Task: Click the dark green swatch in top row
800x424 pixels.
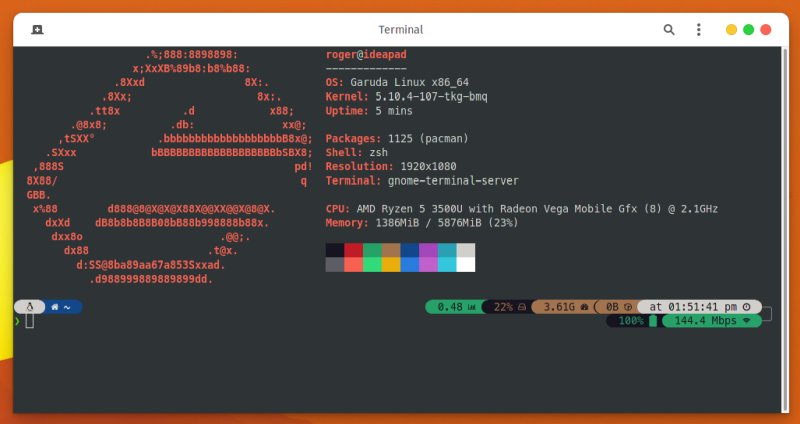Action: 372,251
